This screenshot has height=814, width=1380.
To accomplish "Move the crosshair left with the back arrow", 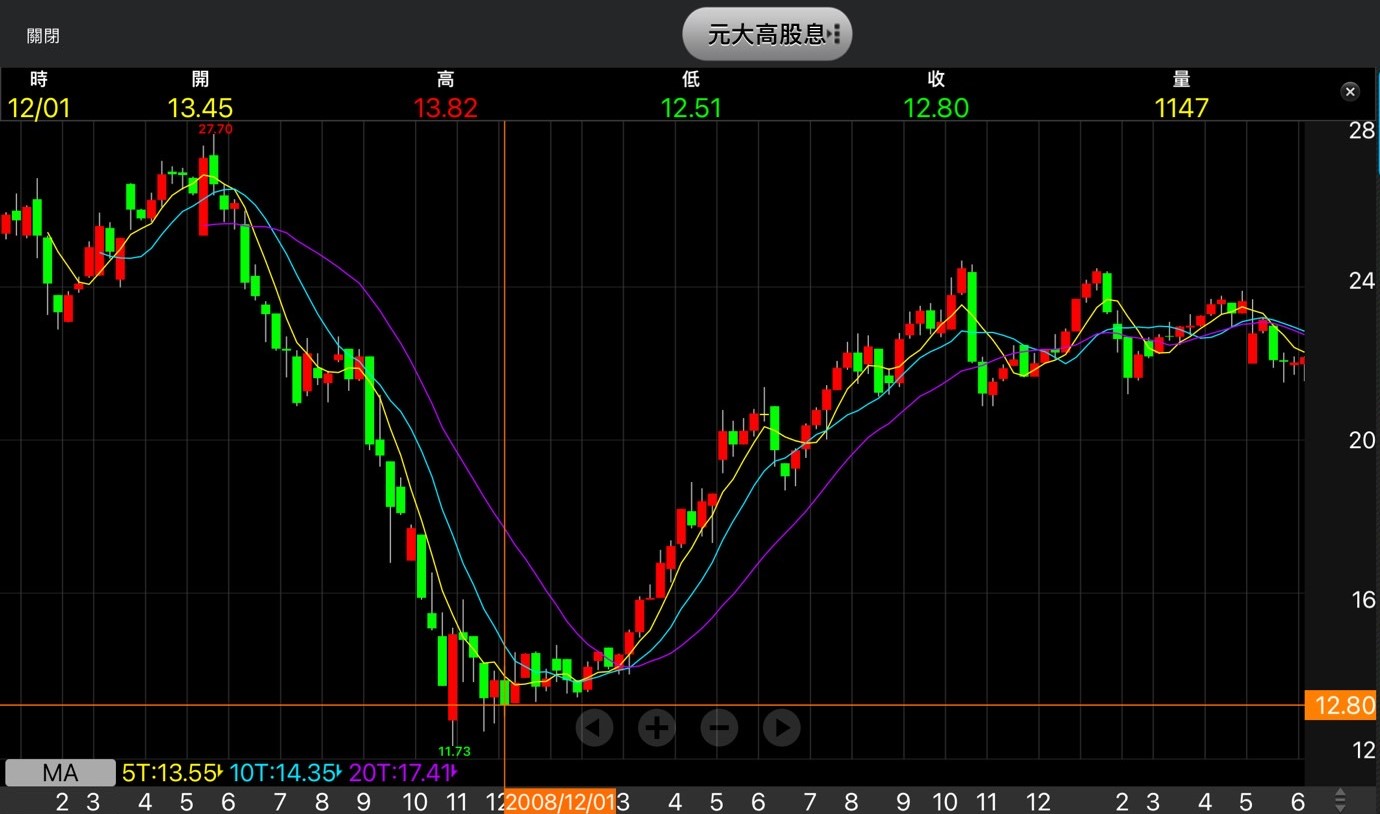I will coord(594,728).
